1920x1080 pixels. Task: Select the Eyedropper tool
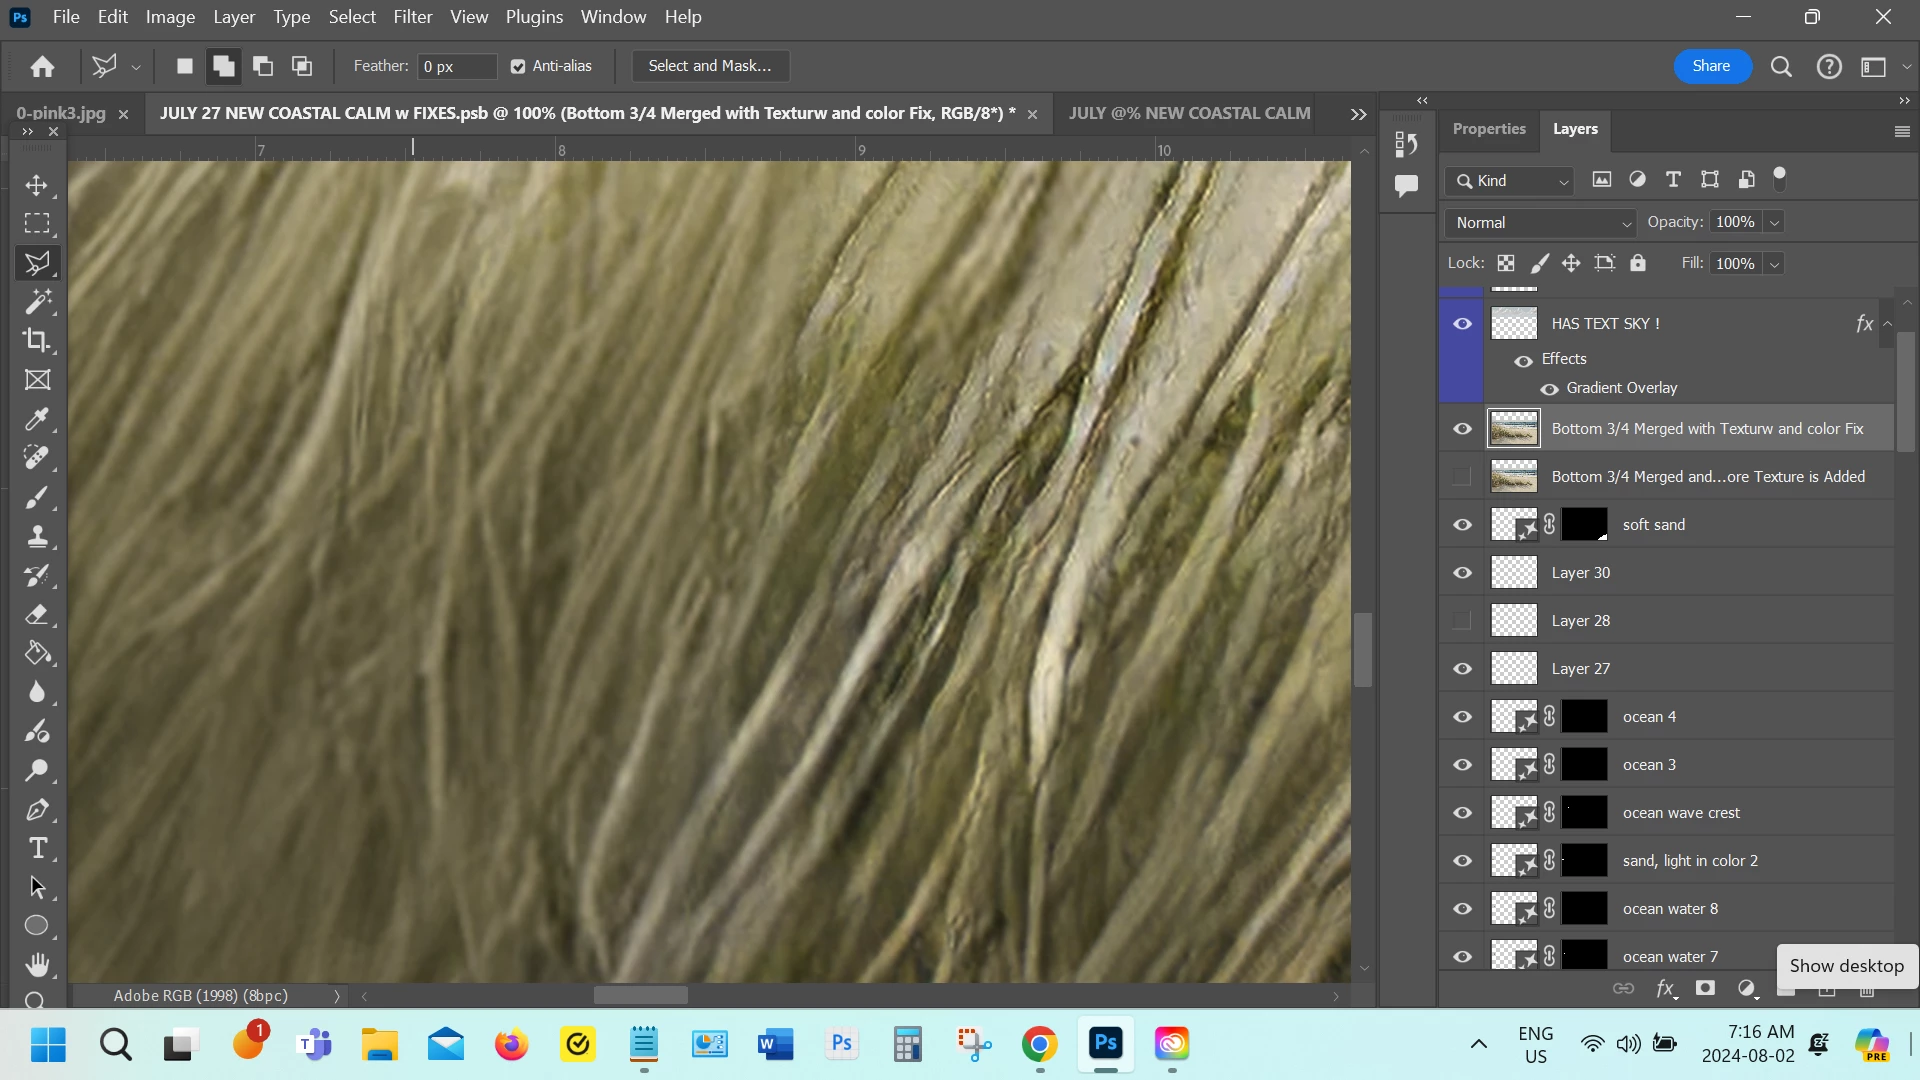[37, 419]
